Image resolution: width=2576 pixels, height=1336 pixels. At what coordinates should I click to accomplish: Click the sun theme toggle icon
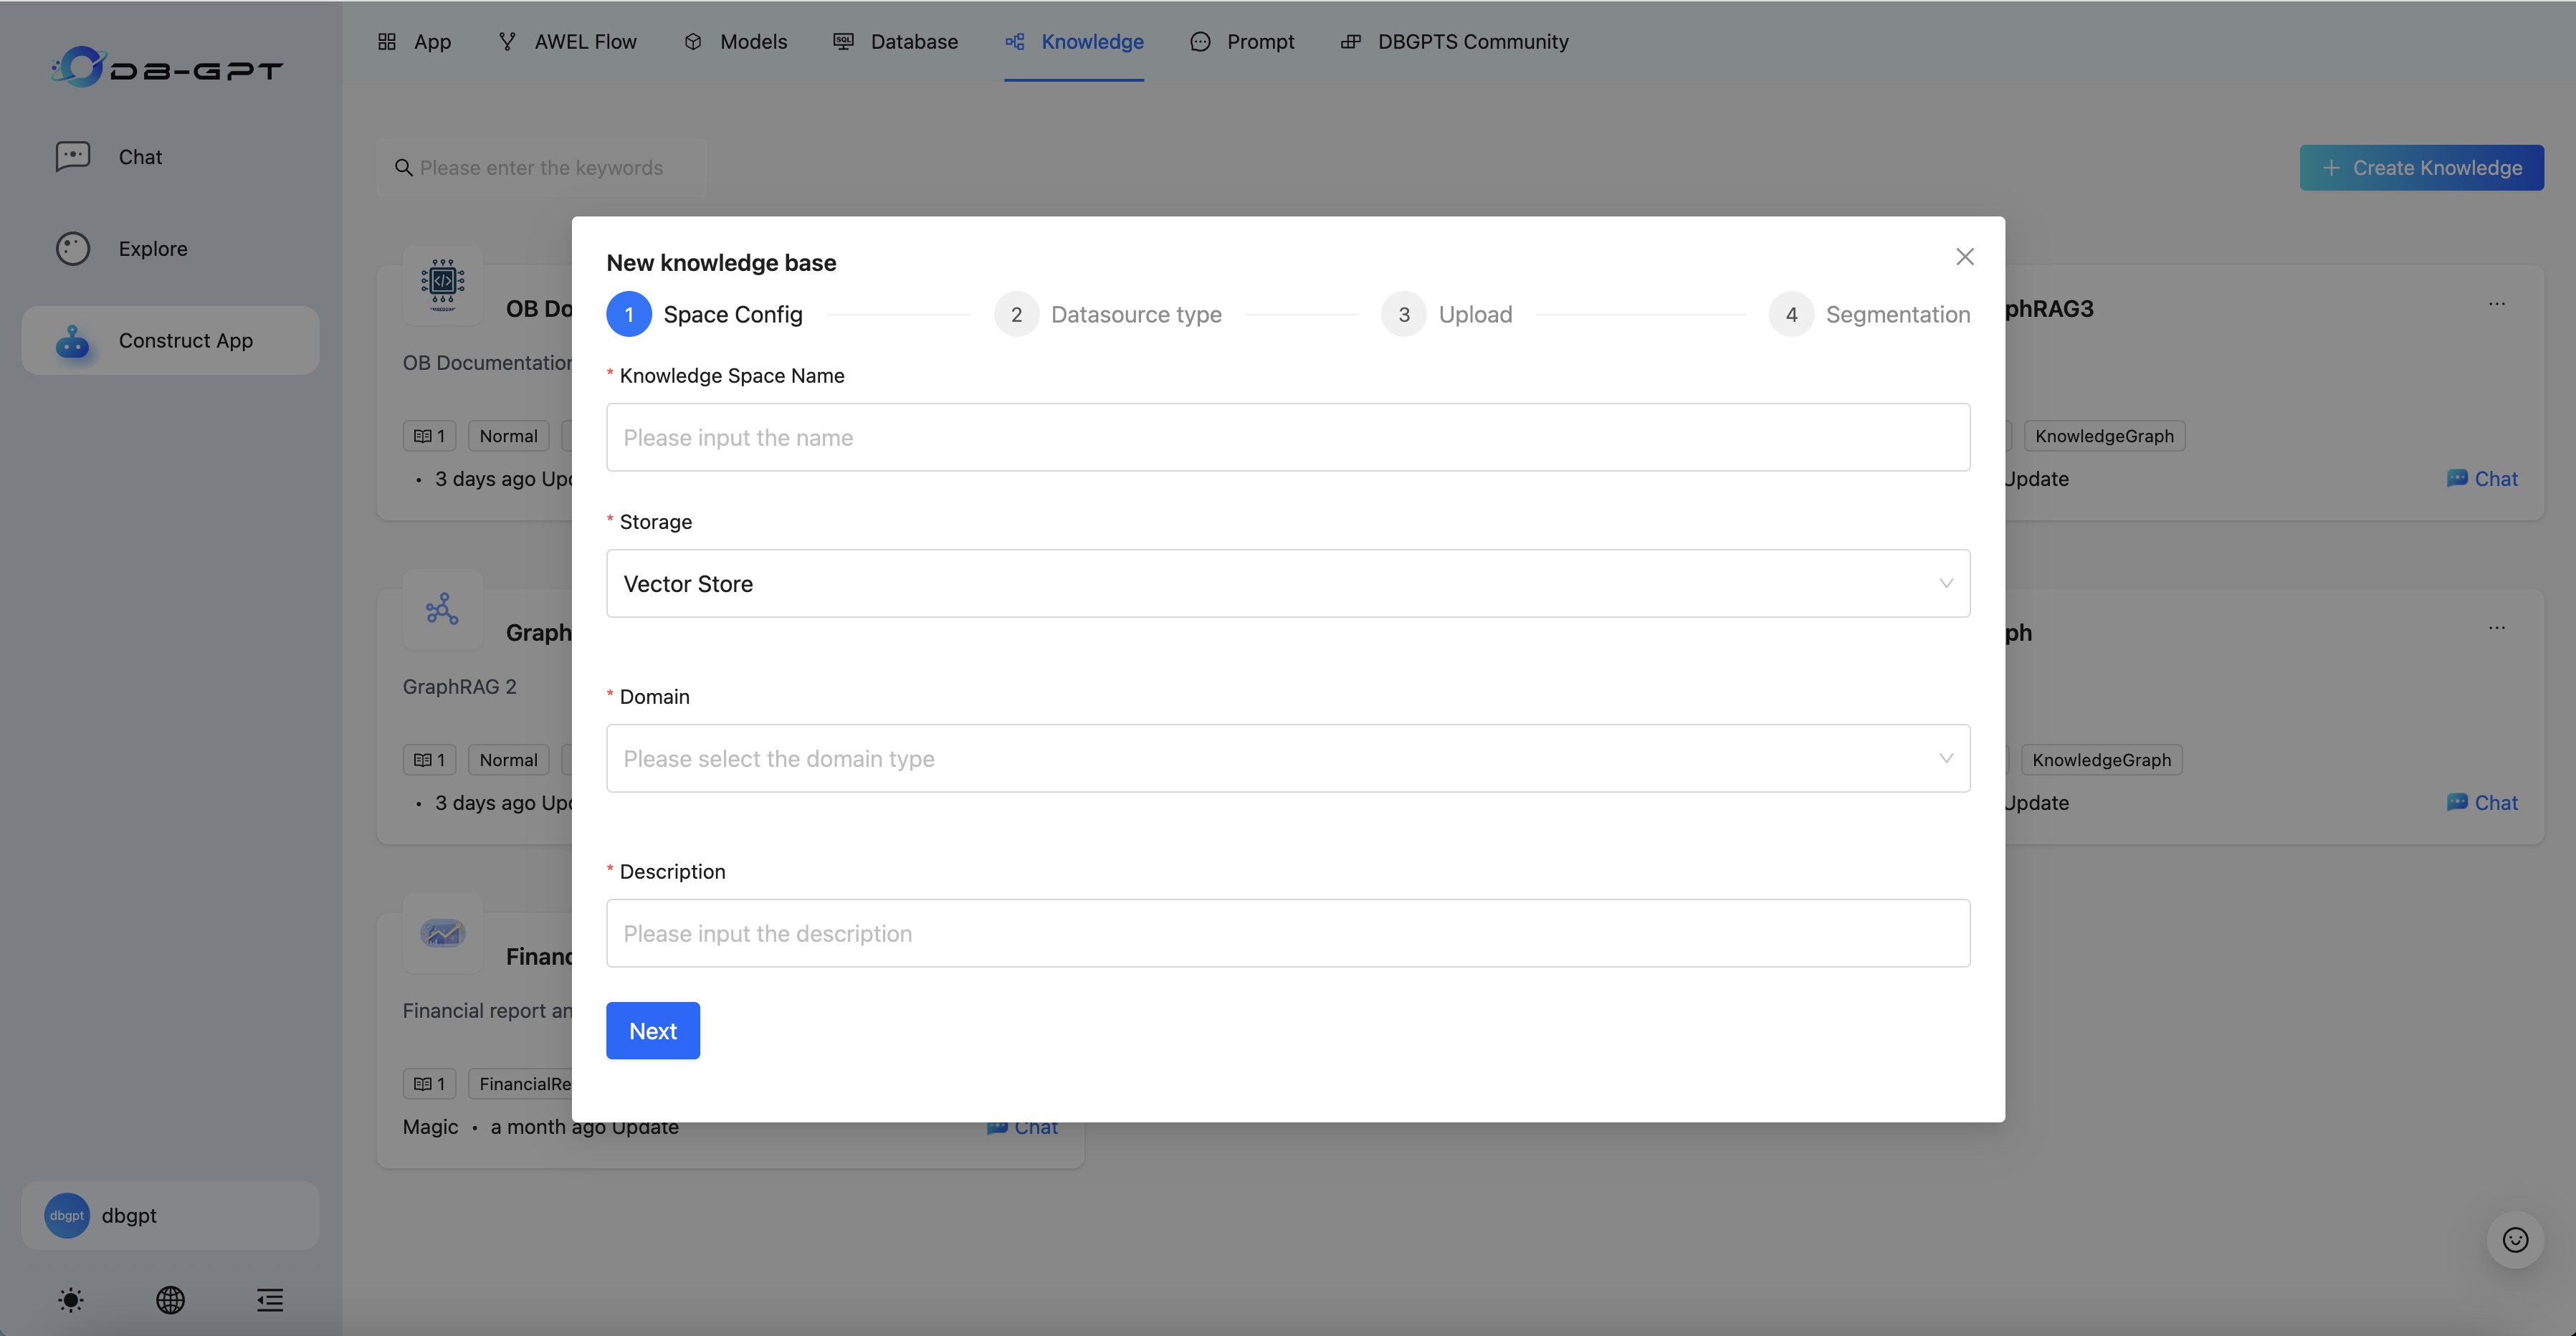[x=71, y=1299]
